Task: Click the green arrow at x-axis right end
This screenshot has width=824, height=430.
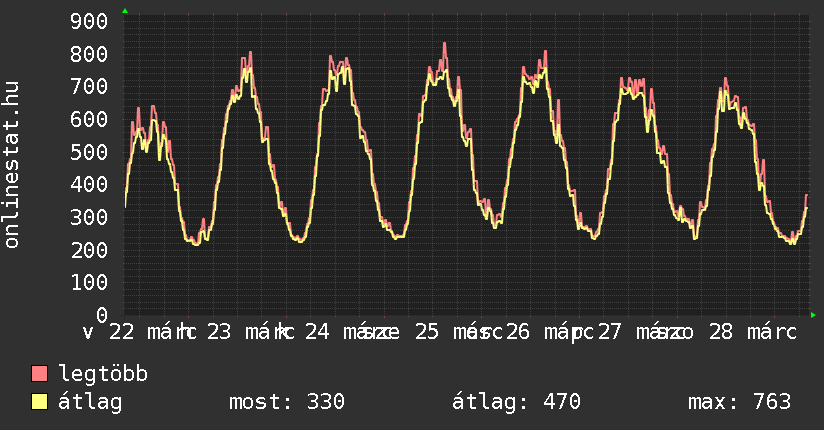Action: [x=814, y=315]
